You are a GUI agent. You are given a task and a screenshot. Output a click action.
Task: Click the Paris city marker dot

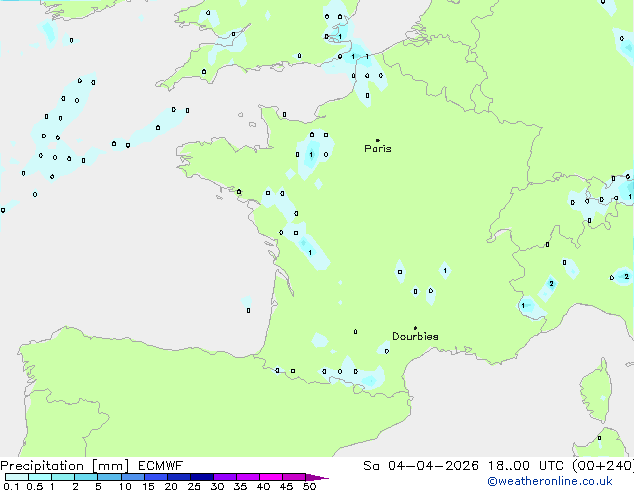[377, 141]
